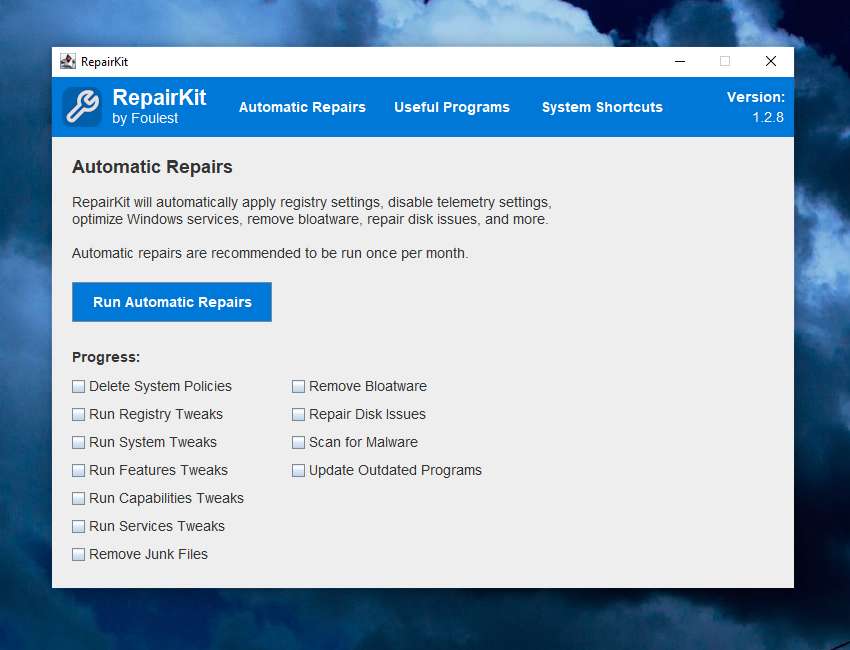The image size is (850, 650).
Task: Open the System Shortcuts tab
Action: 602,107
